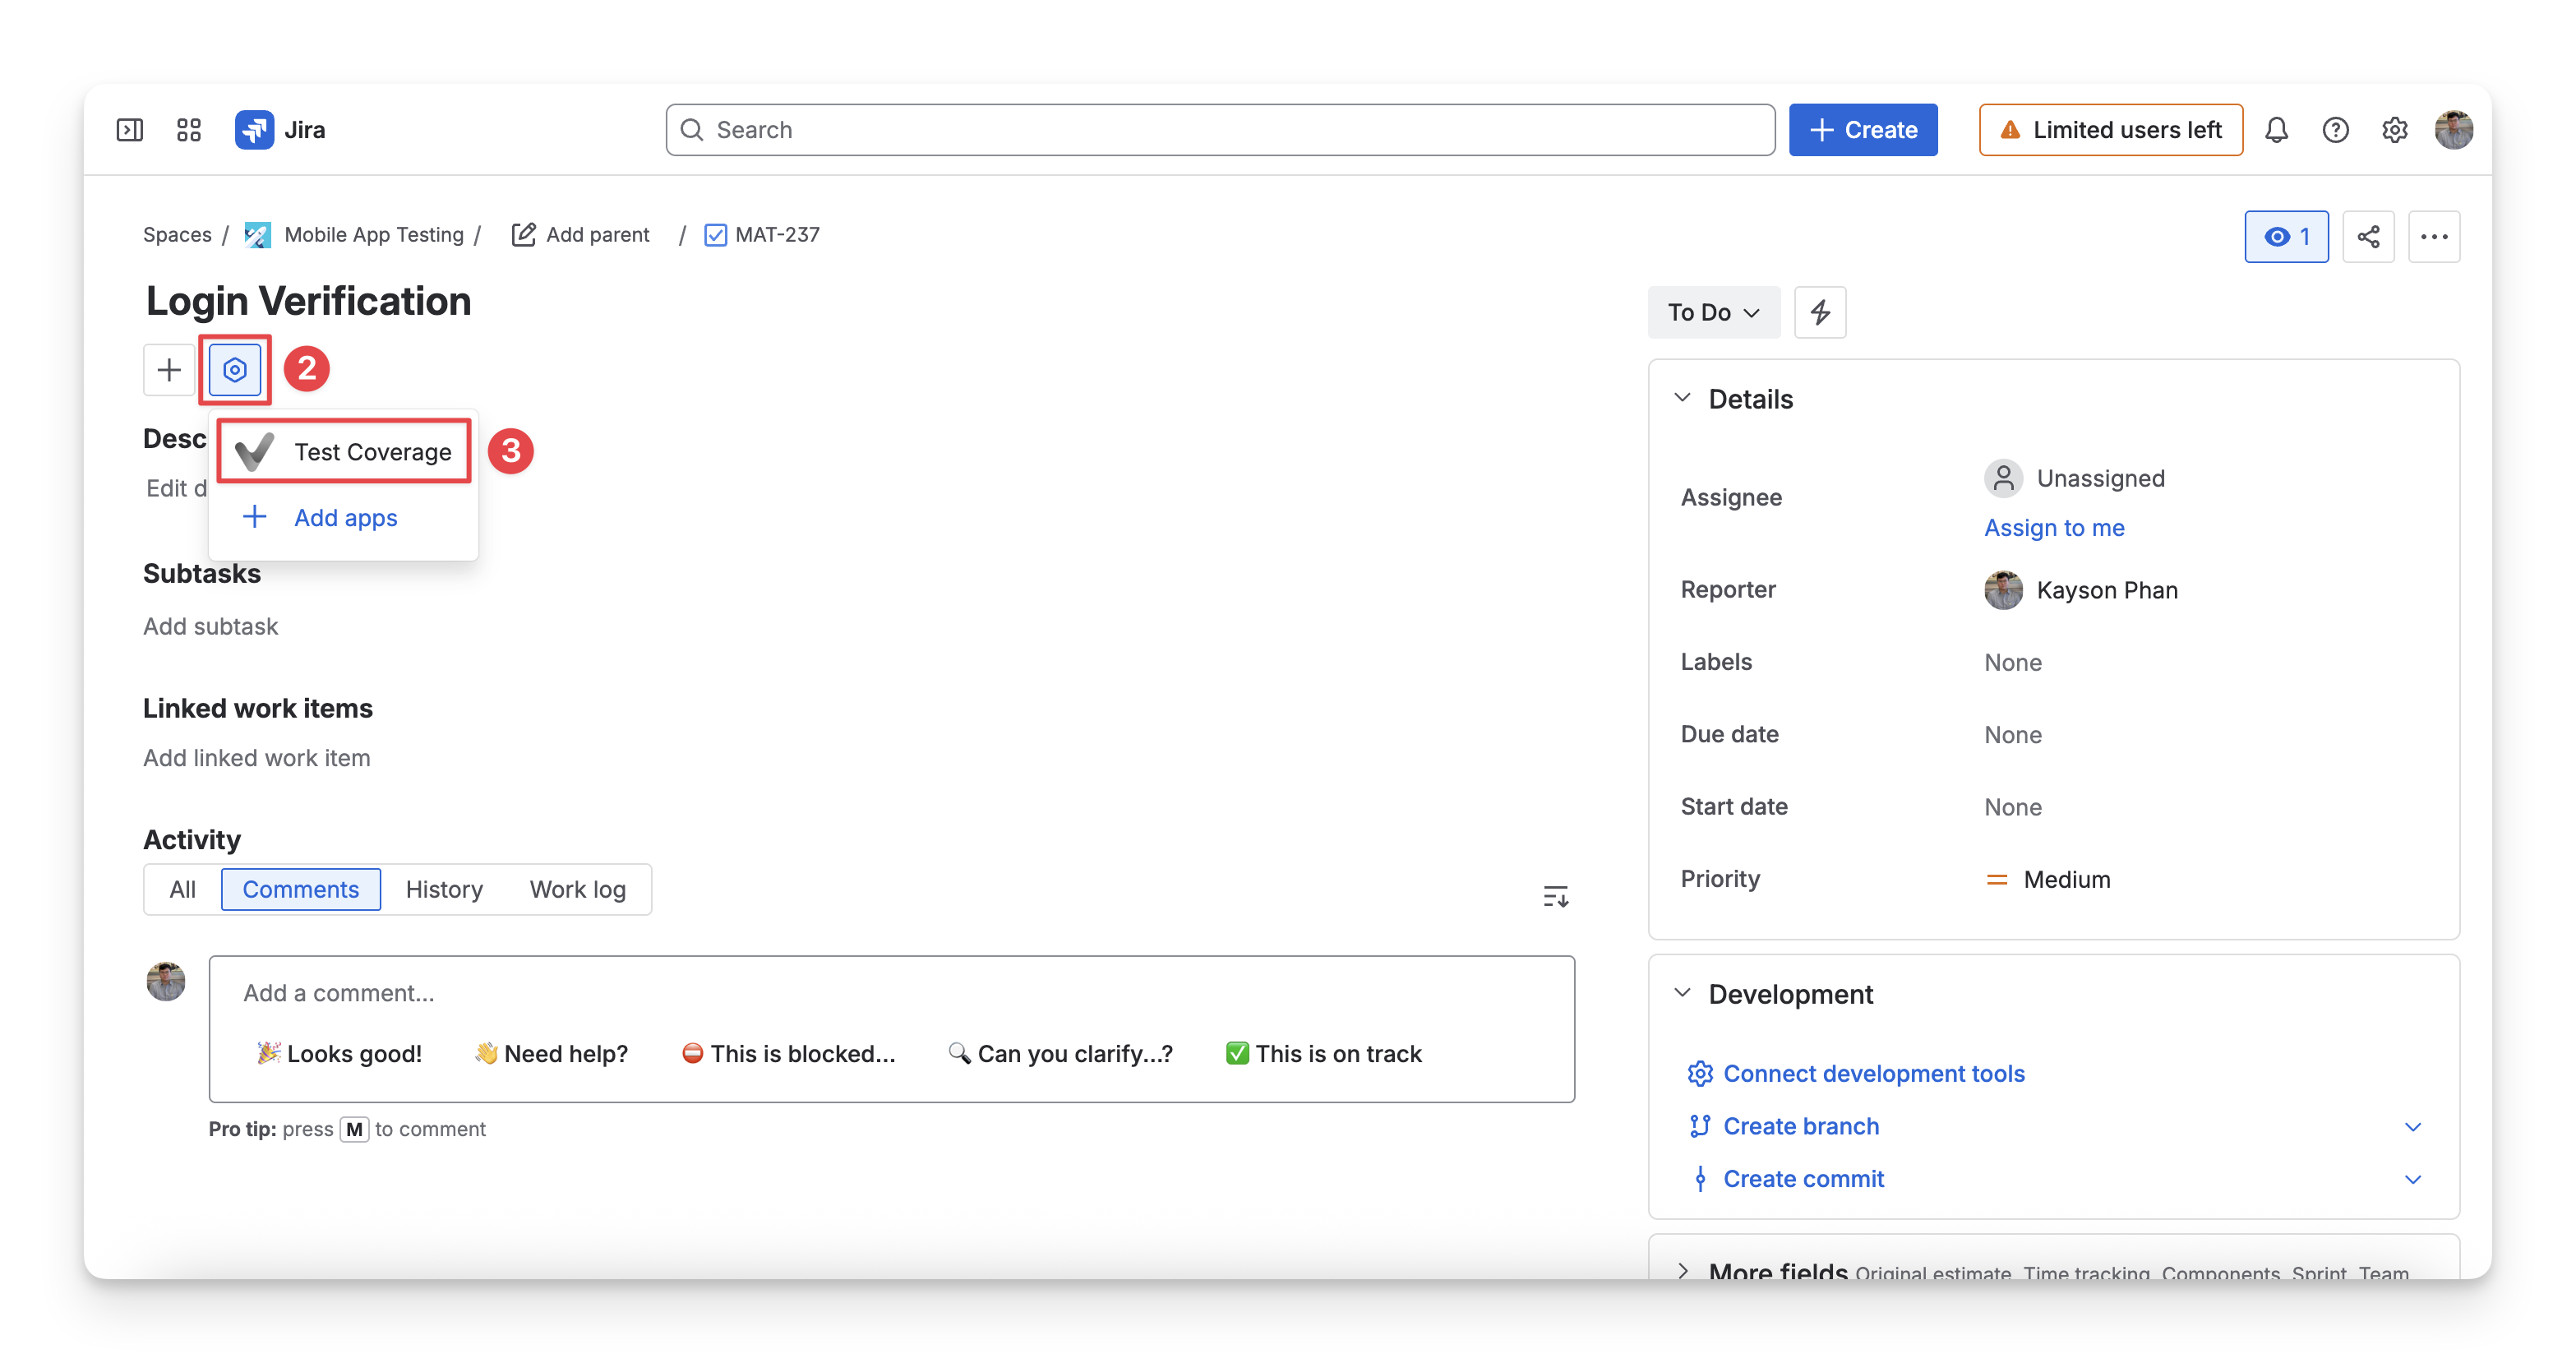Image resolution: width=2576 pixels, height=1363 pixels.
Task: Expand the Create branch chevron
Action: pyautogui.click(x=2412, y=1127)
